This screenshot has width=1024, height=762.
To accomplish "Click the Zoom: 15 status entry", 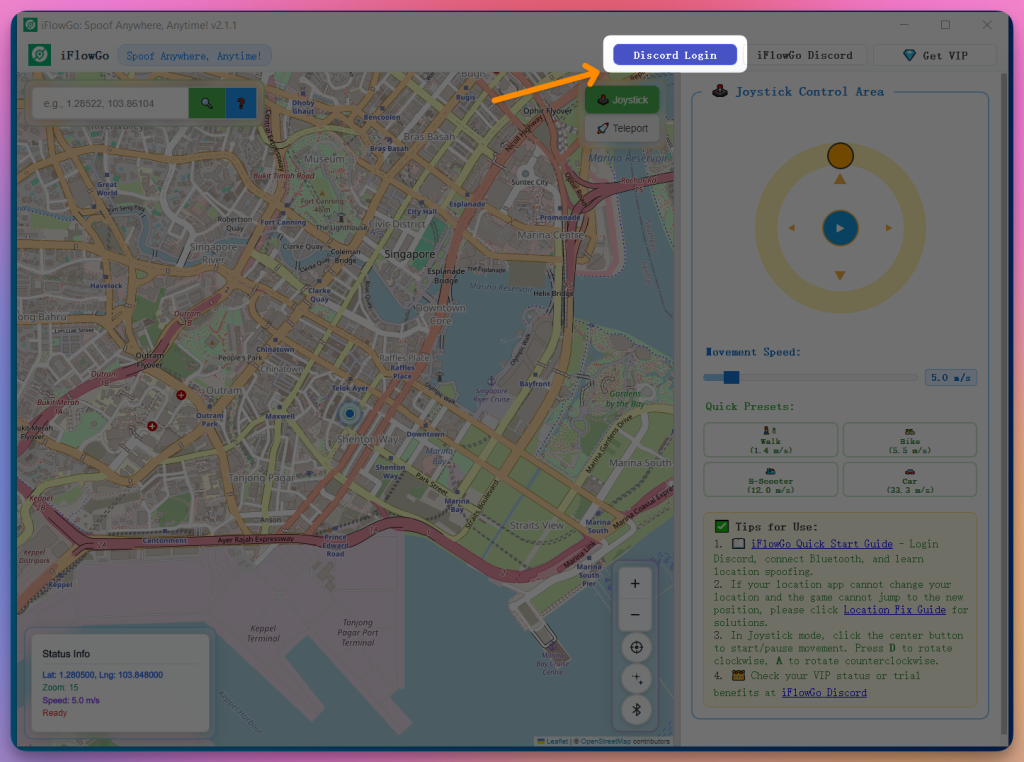I will [60, 688].
